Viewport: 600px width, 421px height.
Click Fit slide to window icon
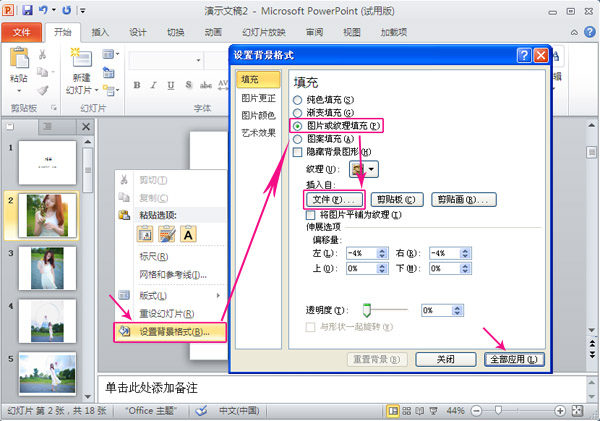tap(577, 411)
